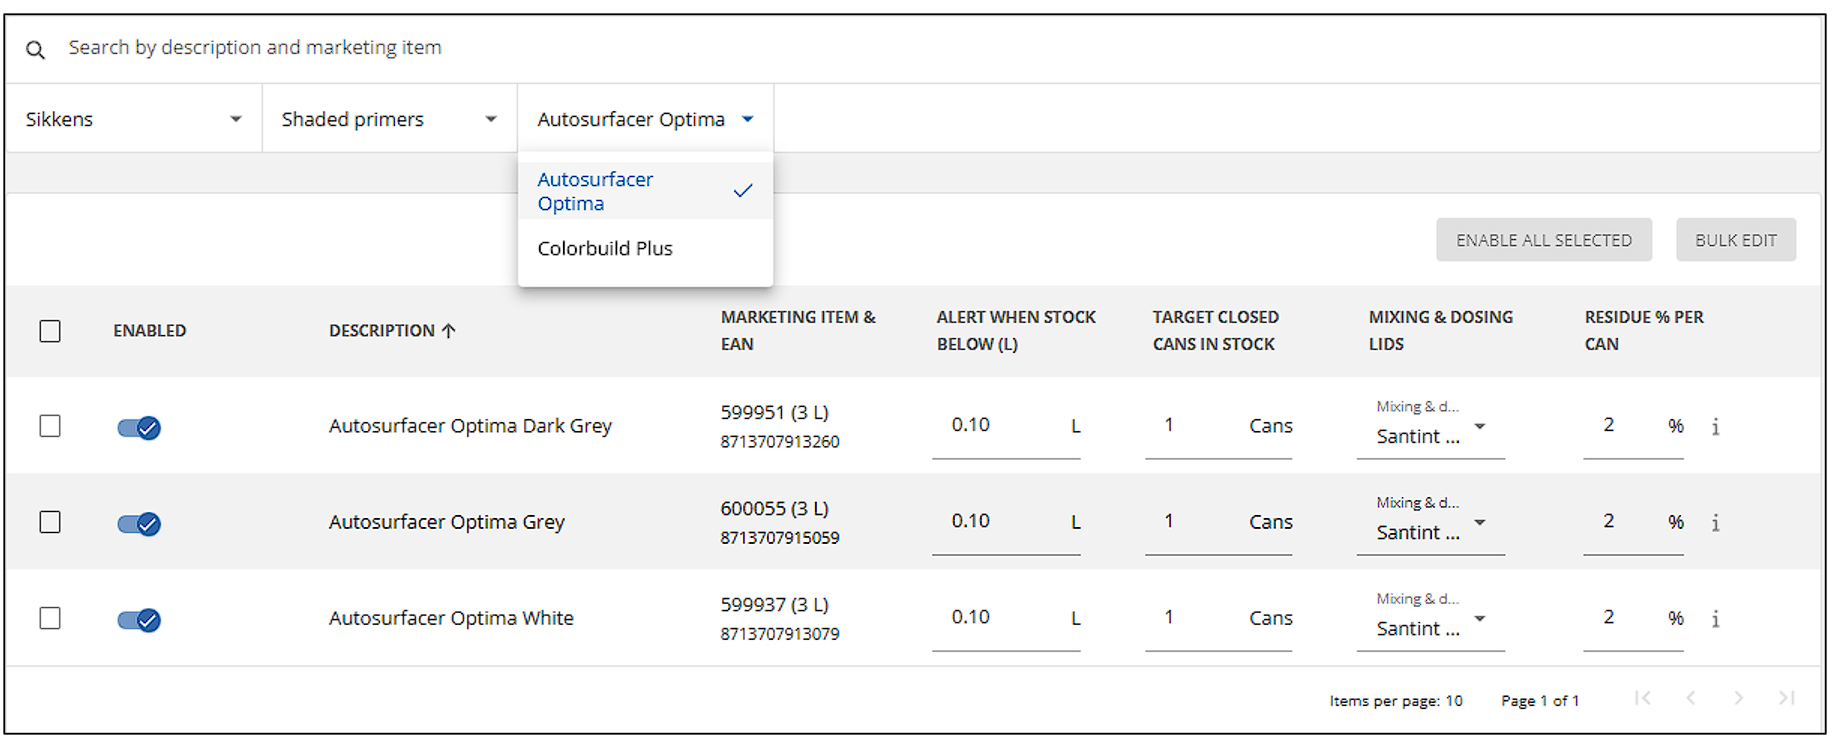The height and width of the screenshot is (740, 1832).
Task: Click marketing item 599951 (3 L)
Action: 775,413
